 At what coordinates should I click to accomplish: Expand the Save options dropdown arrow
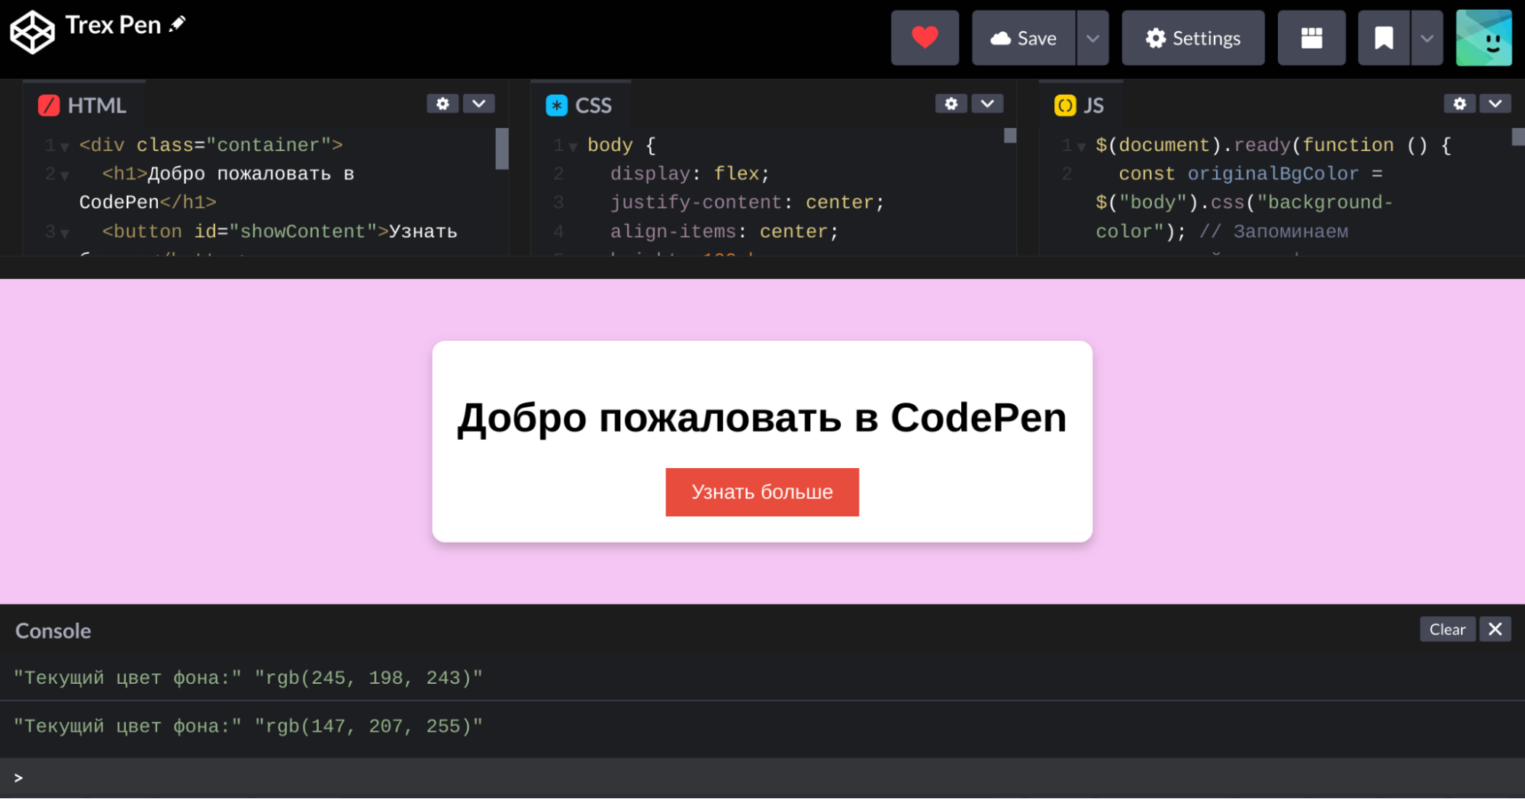click(1093, 38)
